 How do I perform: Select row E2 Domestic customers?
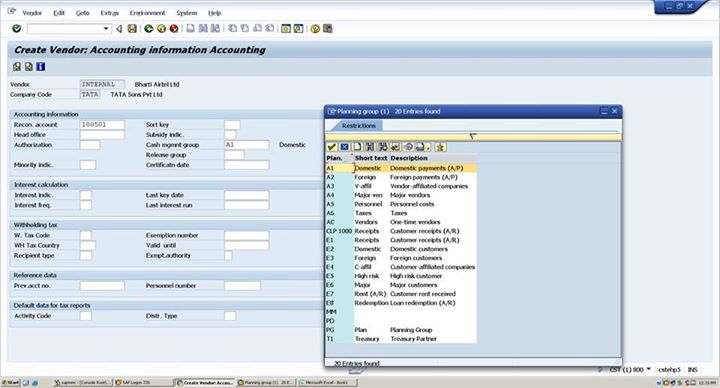pyautogui.click(x=401, y=249)
